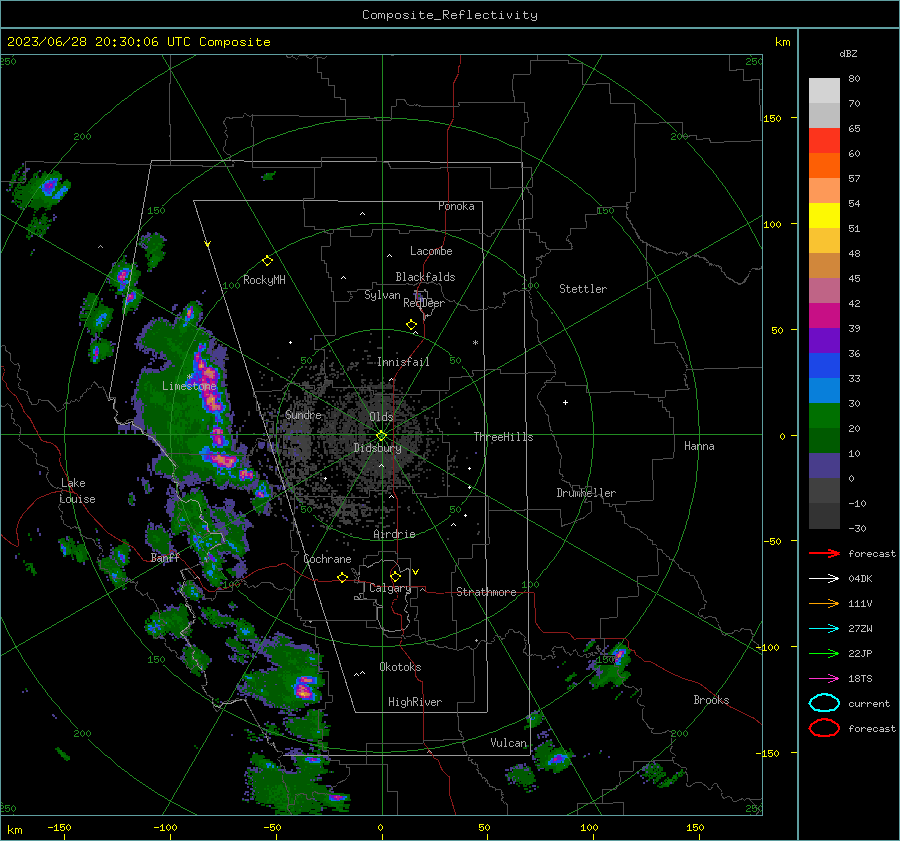The height and width of the screenshot is (841, 900).
Task: Click the Blackfalds town label
Action: (425, 277)
